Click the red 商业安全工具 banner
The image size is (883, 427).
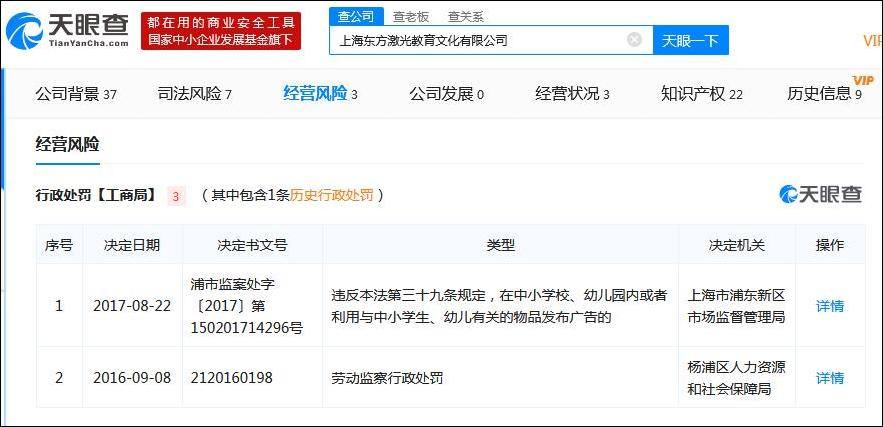click(221, 31)
